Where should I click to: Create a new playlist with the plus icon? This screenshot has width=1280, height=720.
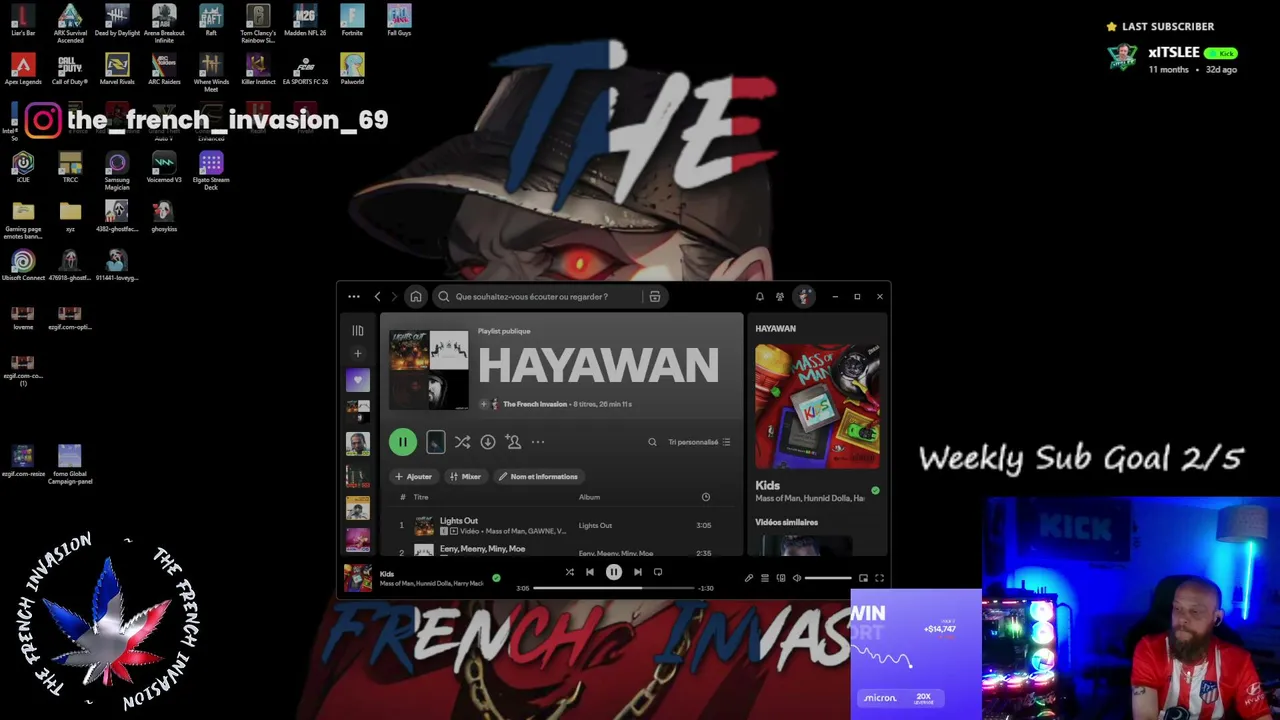click(358, 354)
